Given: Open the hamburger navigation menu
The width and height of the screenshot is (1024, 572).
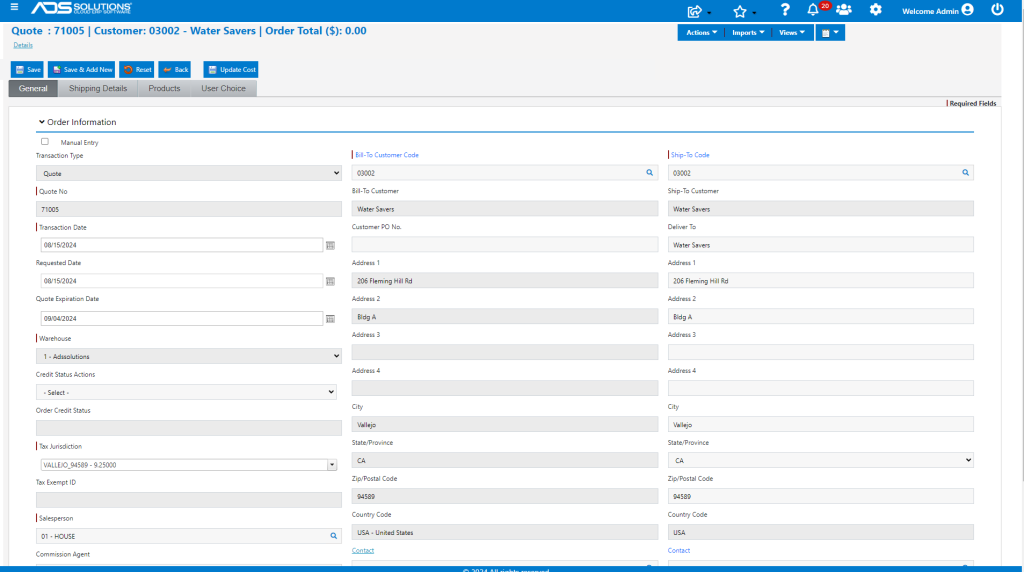Looking at the screenshot, I should pyautogui.click(x=14, y=7).
